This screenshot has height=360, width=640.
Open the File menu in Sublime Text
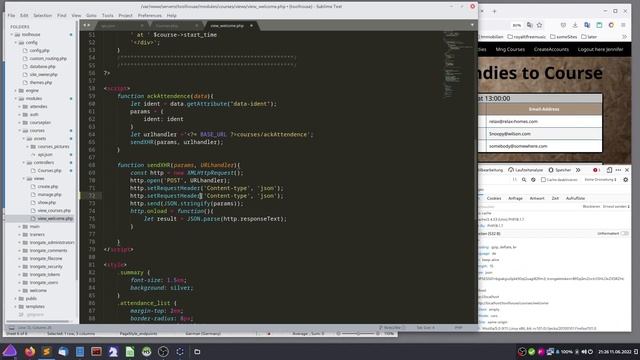click(11, 16)
